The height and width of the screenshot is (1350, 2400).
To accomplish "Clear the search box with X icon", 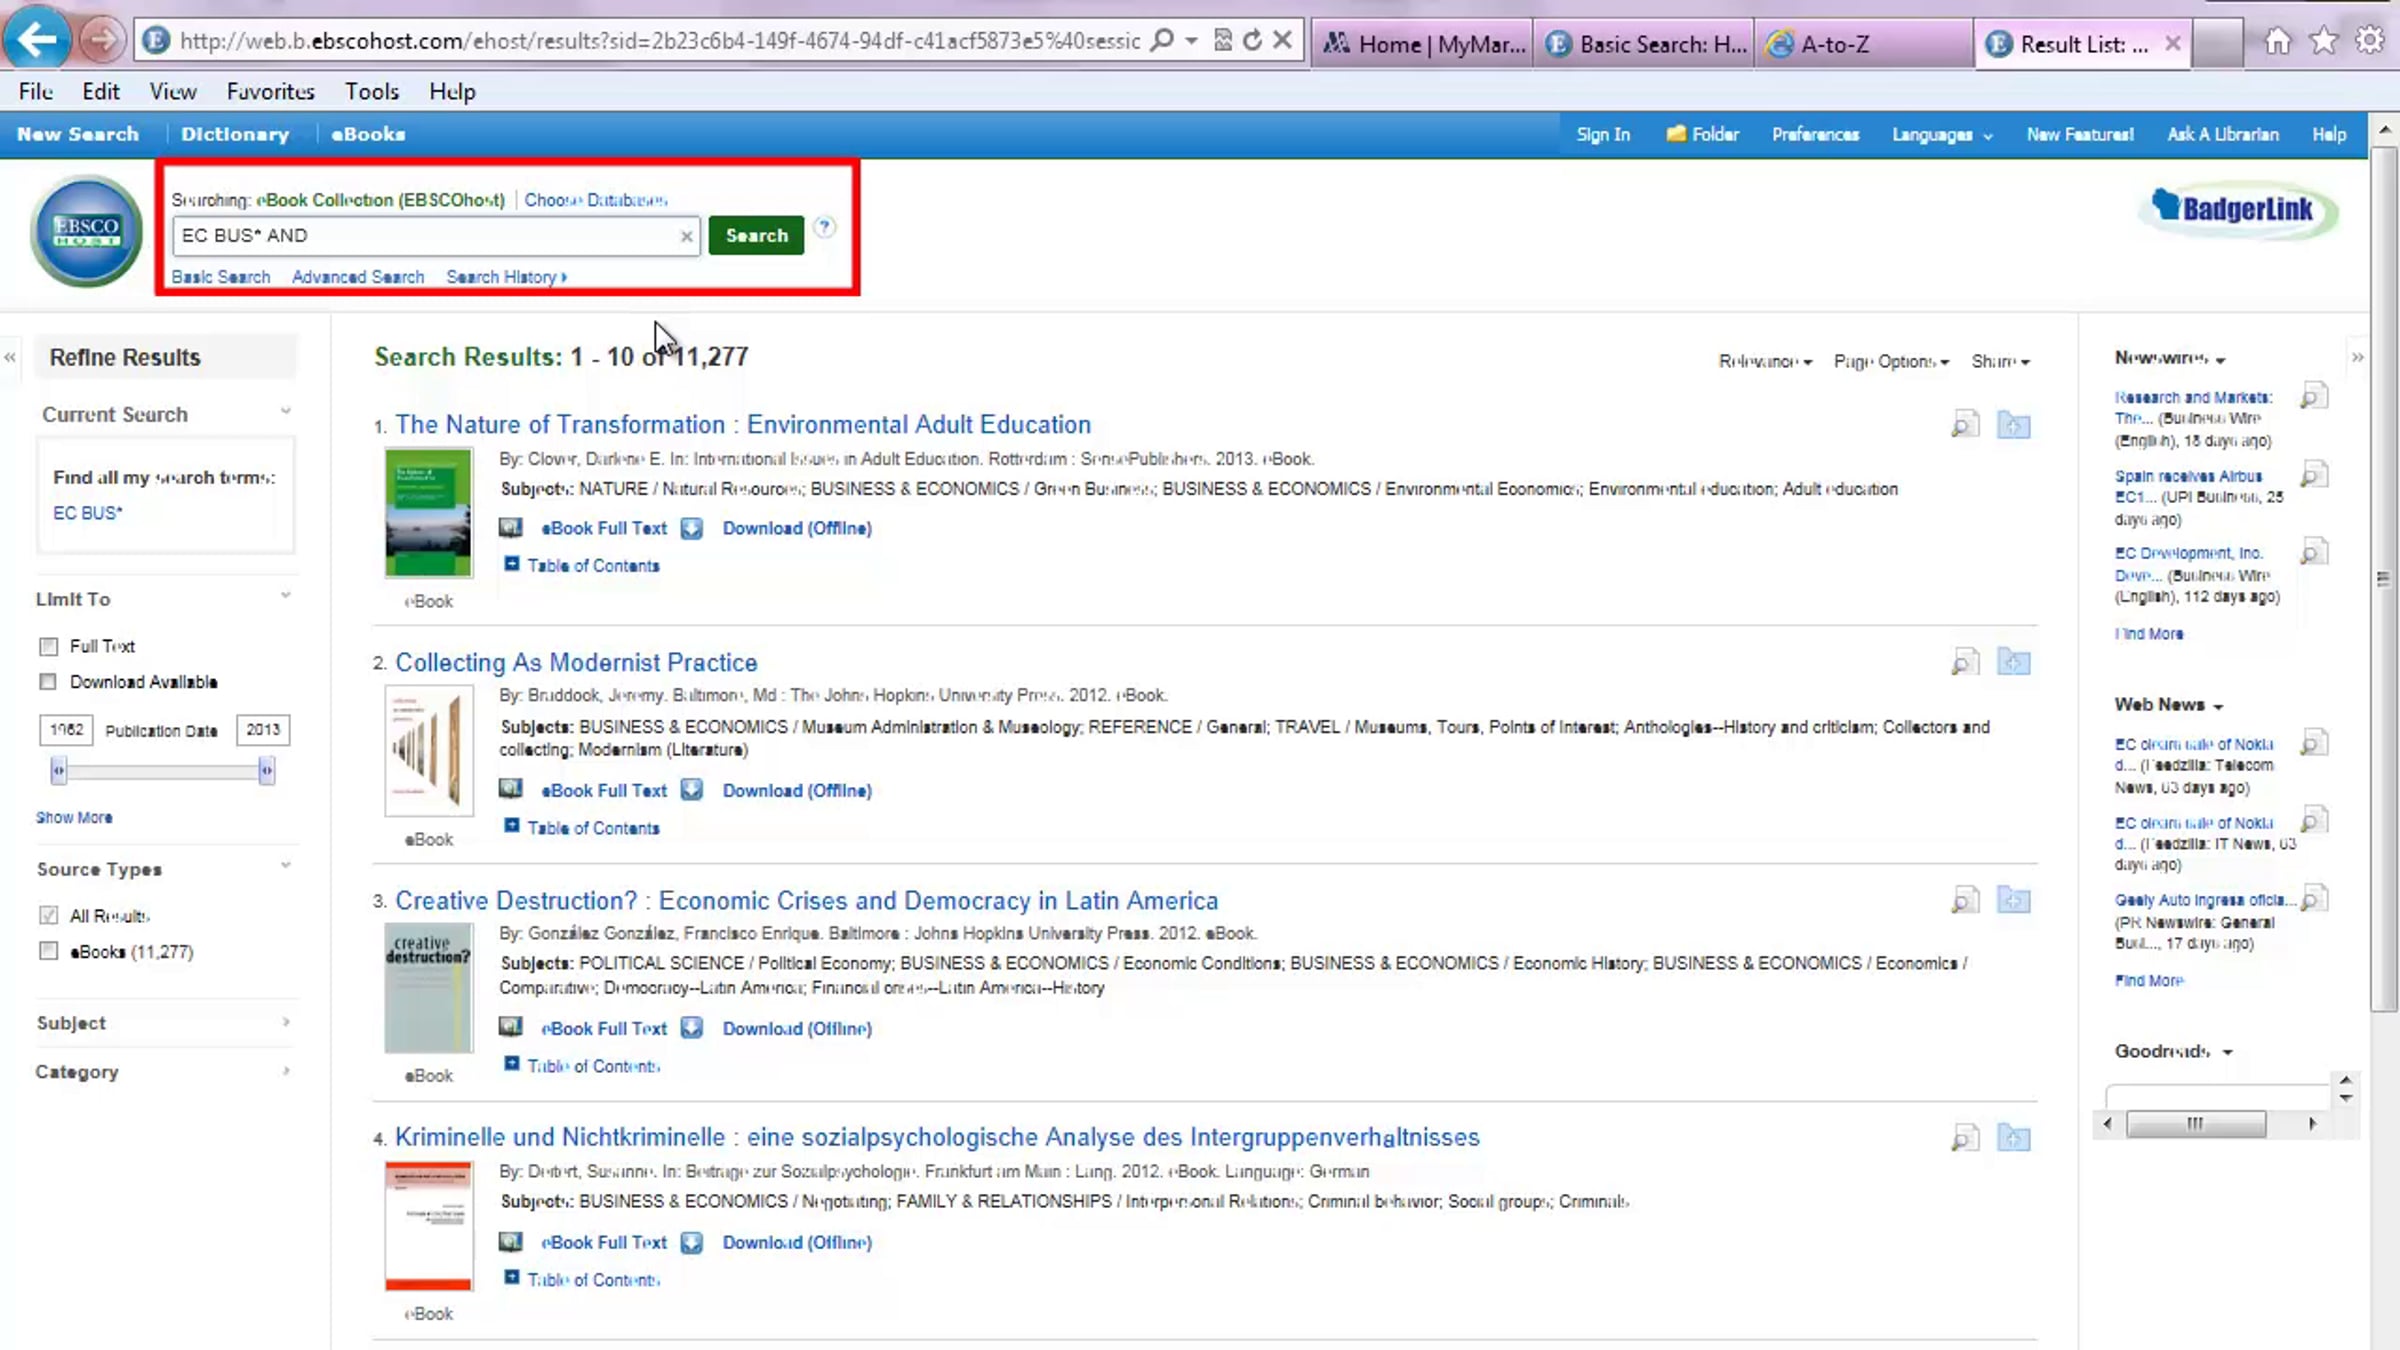I will point(686,236).
